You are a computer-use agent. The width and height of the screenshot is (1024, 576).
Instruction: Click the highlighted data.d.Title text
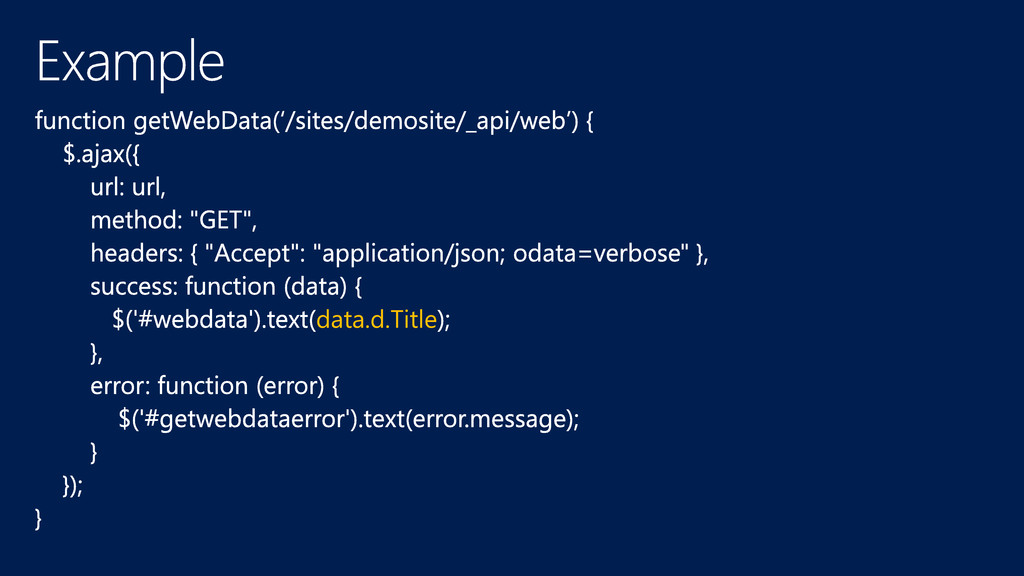click(376, 320)
